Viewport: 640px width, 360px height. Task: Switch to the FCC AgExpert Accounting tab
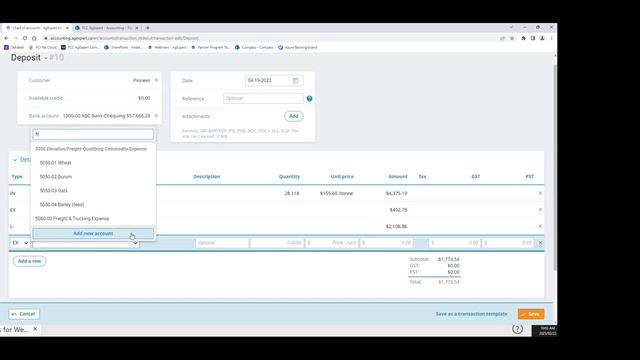107,28
